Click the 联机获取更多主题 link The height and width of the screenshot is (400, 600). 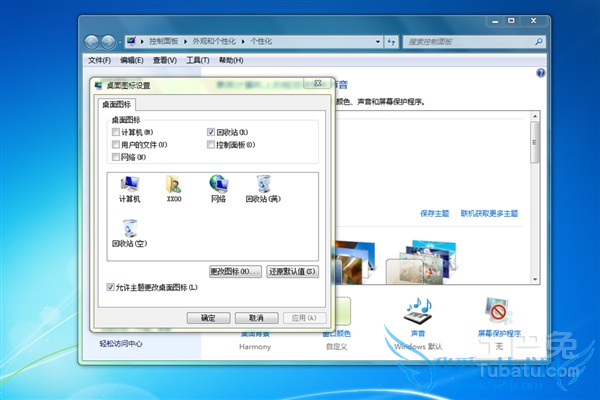[x=489, y=213]
